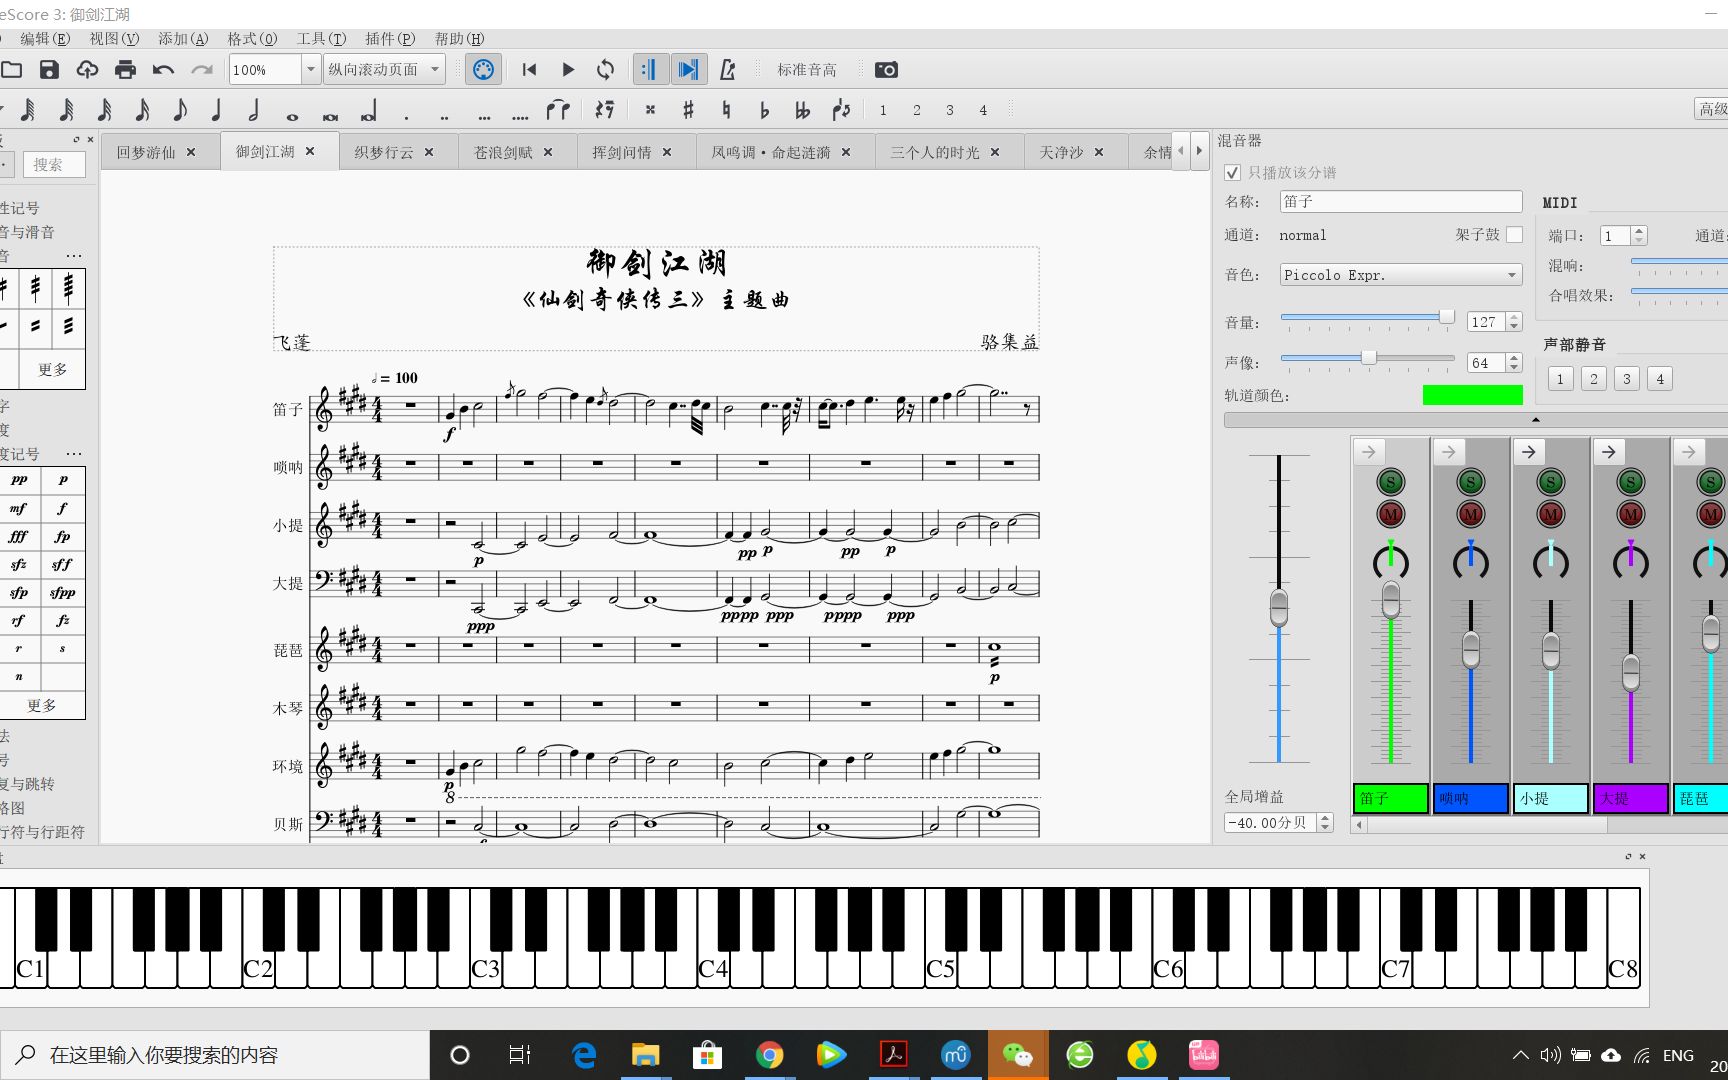The image size is (1728, 1080).
Task: Select voice 1 in note toolbar
Action: point(883,110)
